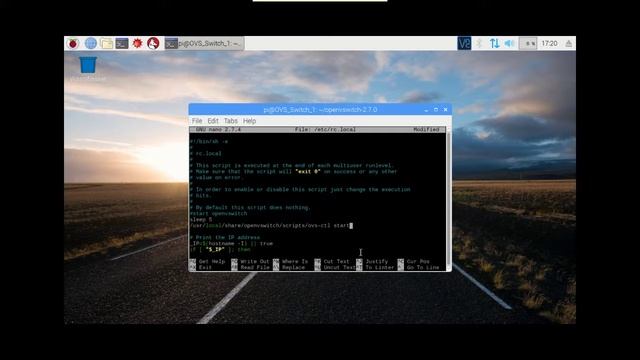Click the 17:20 clock
Viewport: 640px width, 360px height.
549,43
